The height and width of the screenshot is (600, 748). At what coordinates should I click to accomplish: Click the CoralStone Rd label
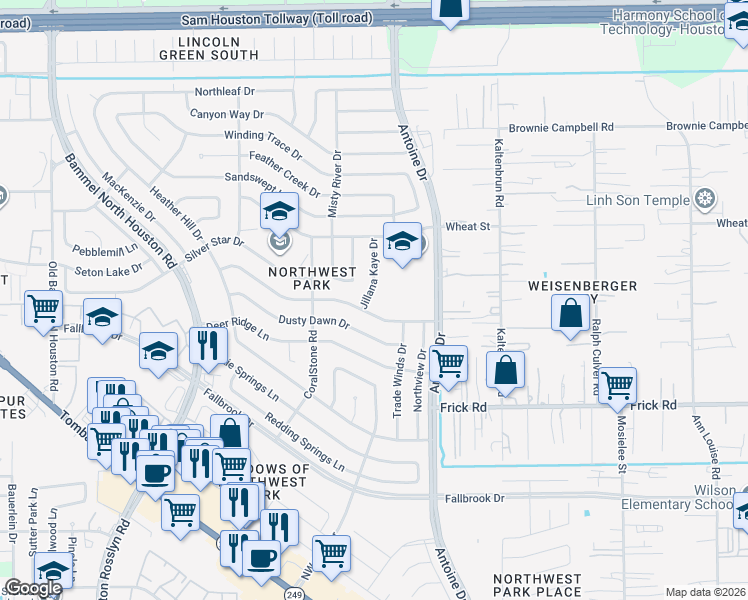tap(311, 365)
